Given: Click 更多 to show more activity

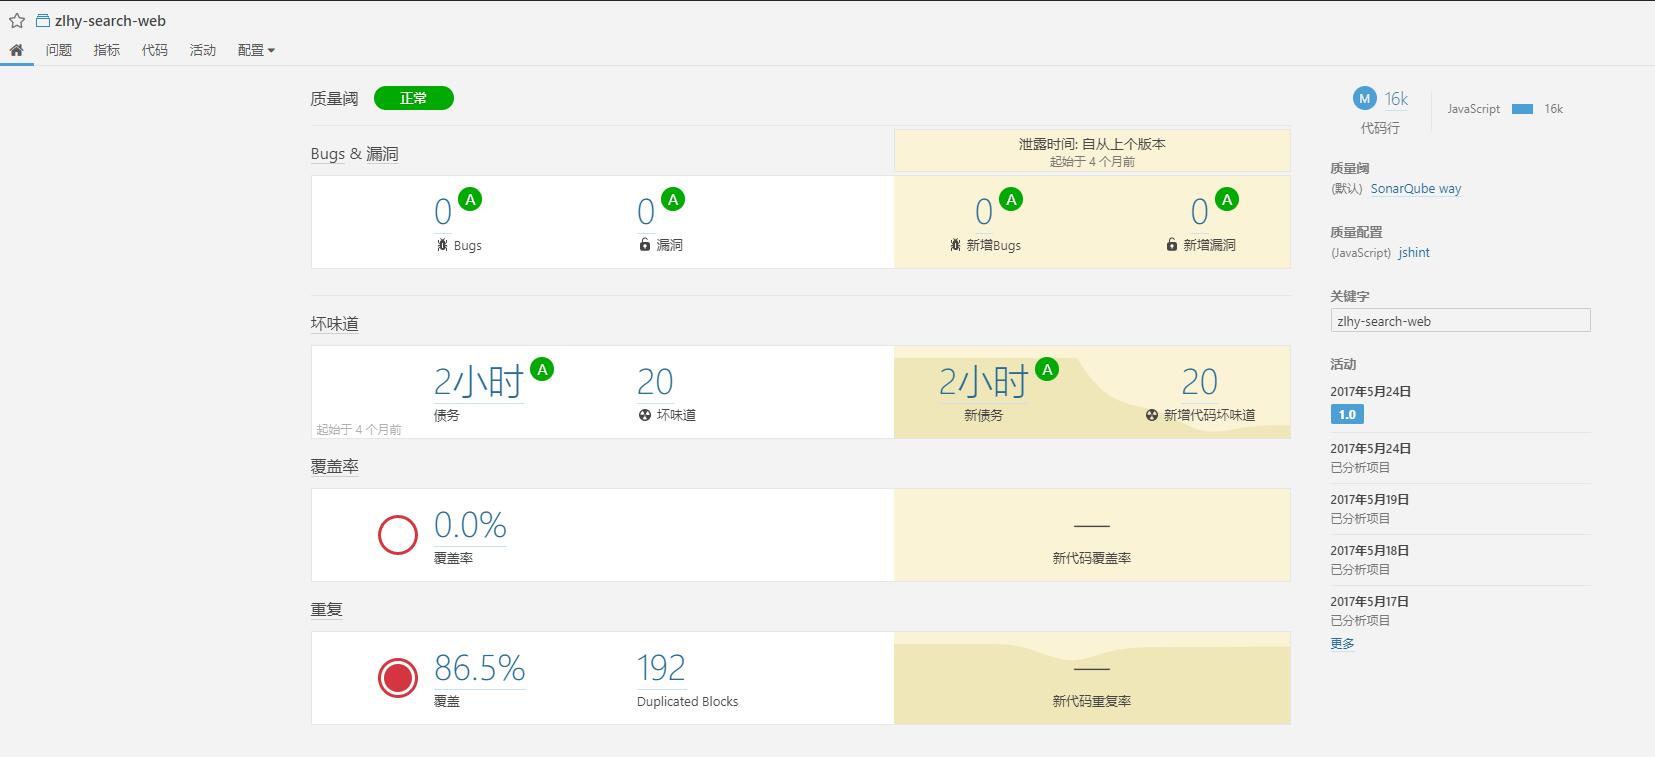Looking at the screenshot, I should click(x=1342, y=644).
